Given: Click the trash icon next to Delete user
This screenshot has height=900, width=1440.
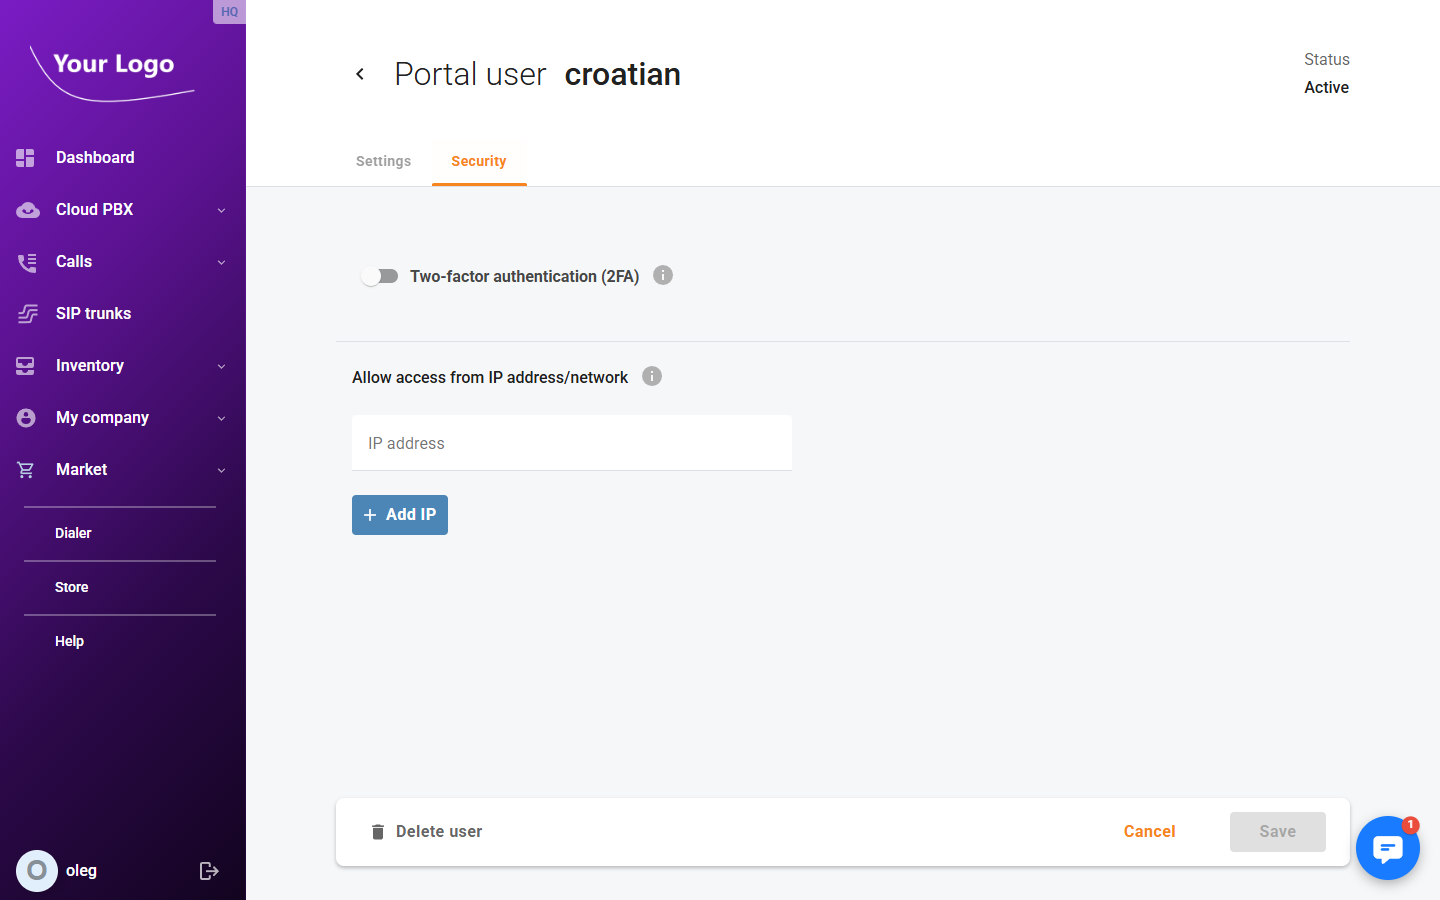Looking at the screenshot, I should coord(377,831).
